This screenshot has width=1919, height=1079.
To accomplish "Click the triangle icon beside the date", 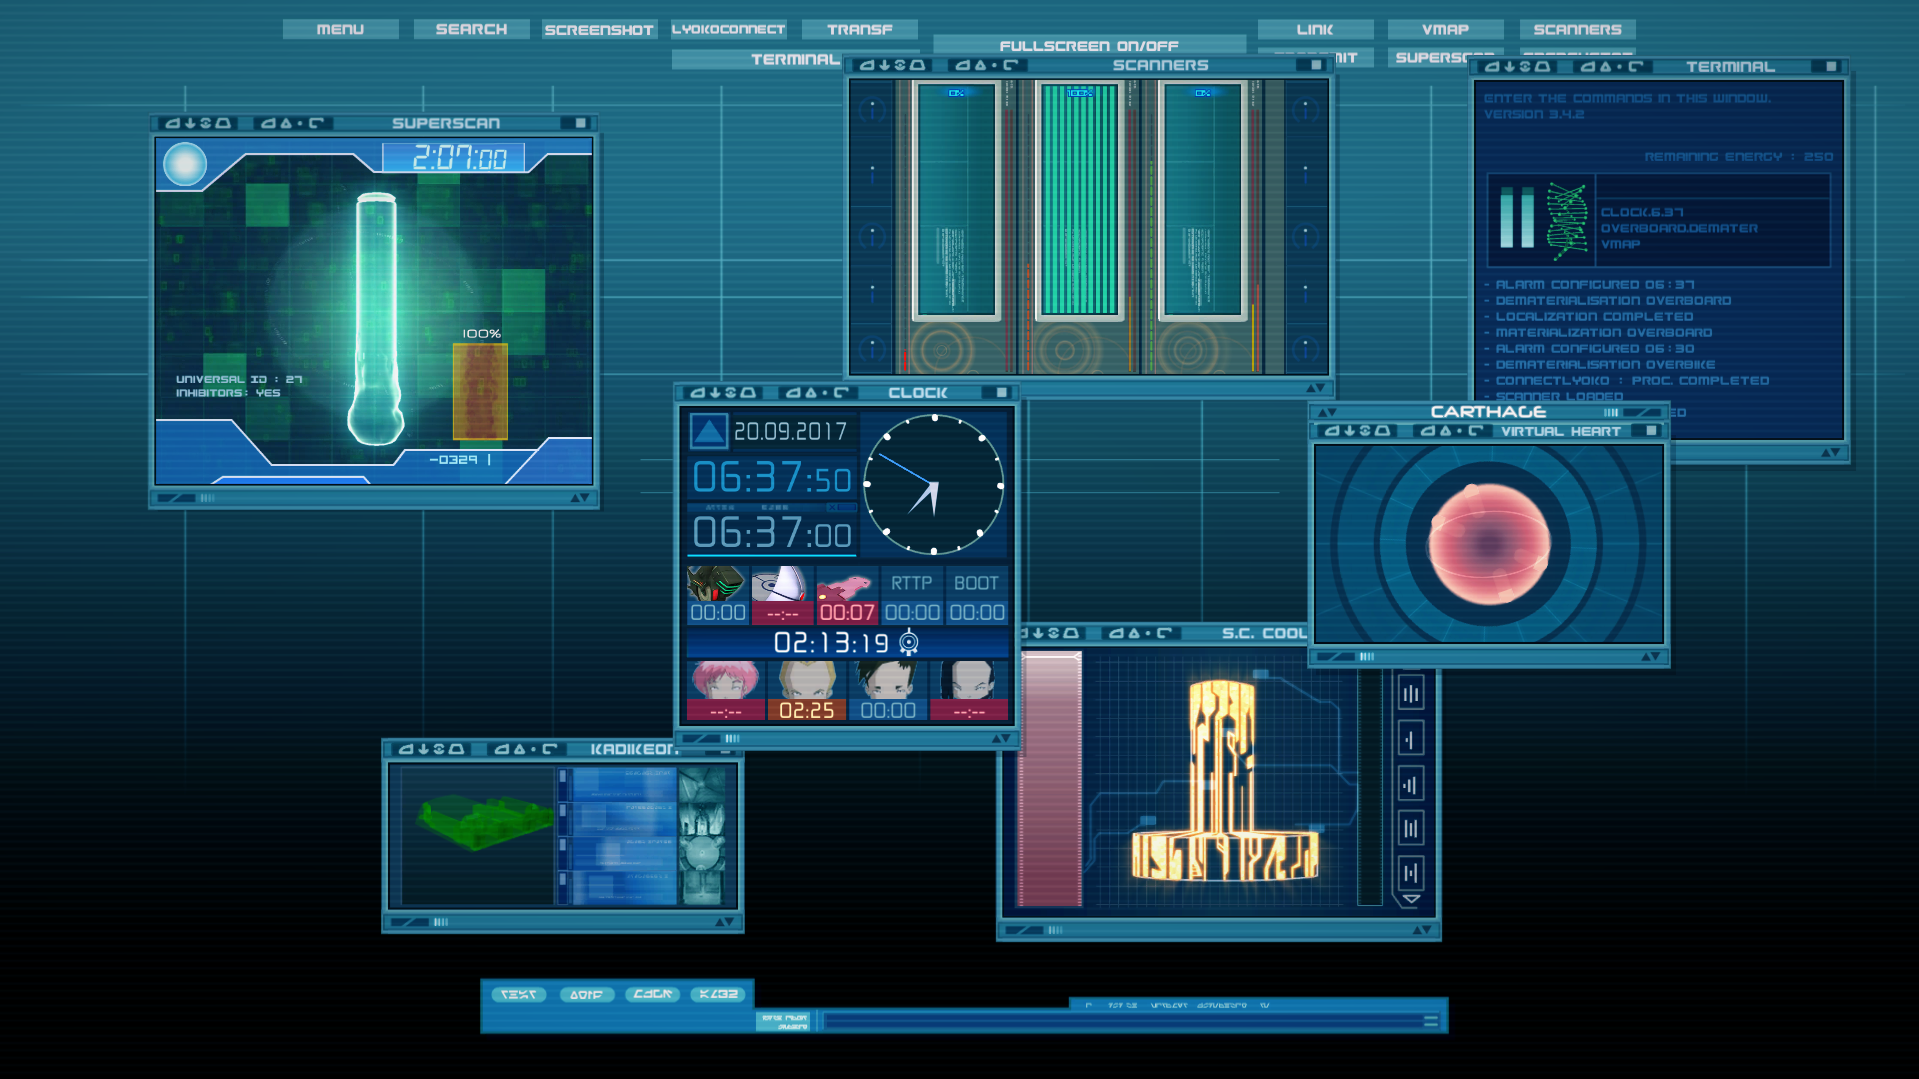I will [708, 431].
